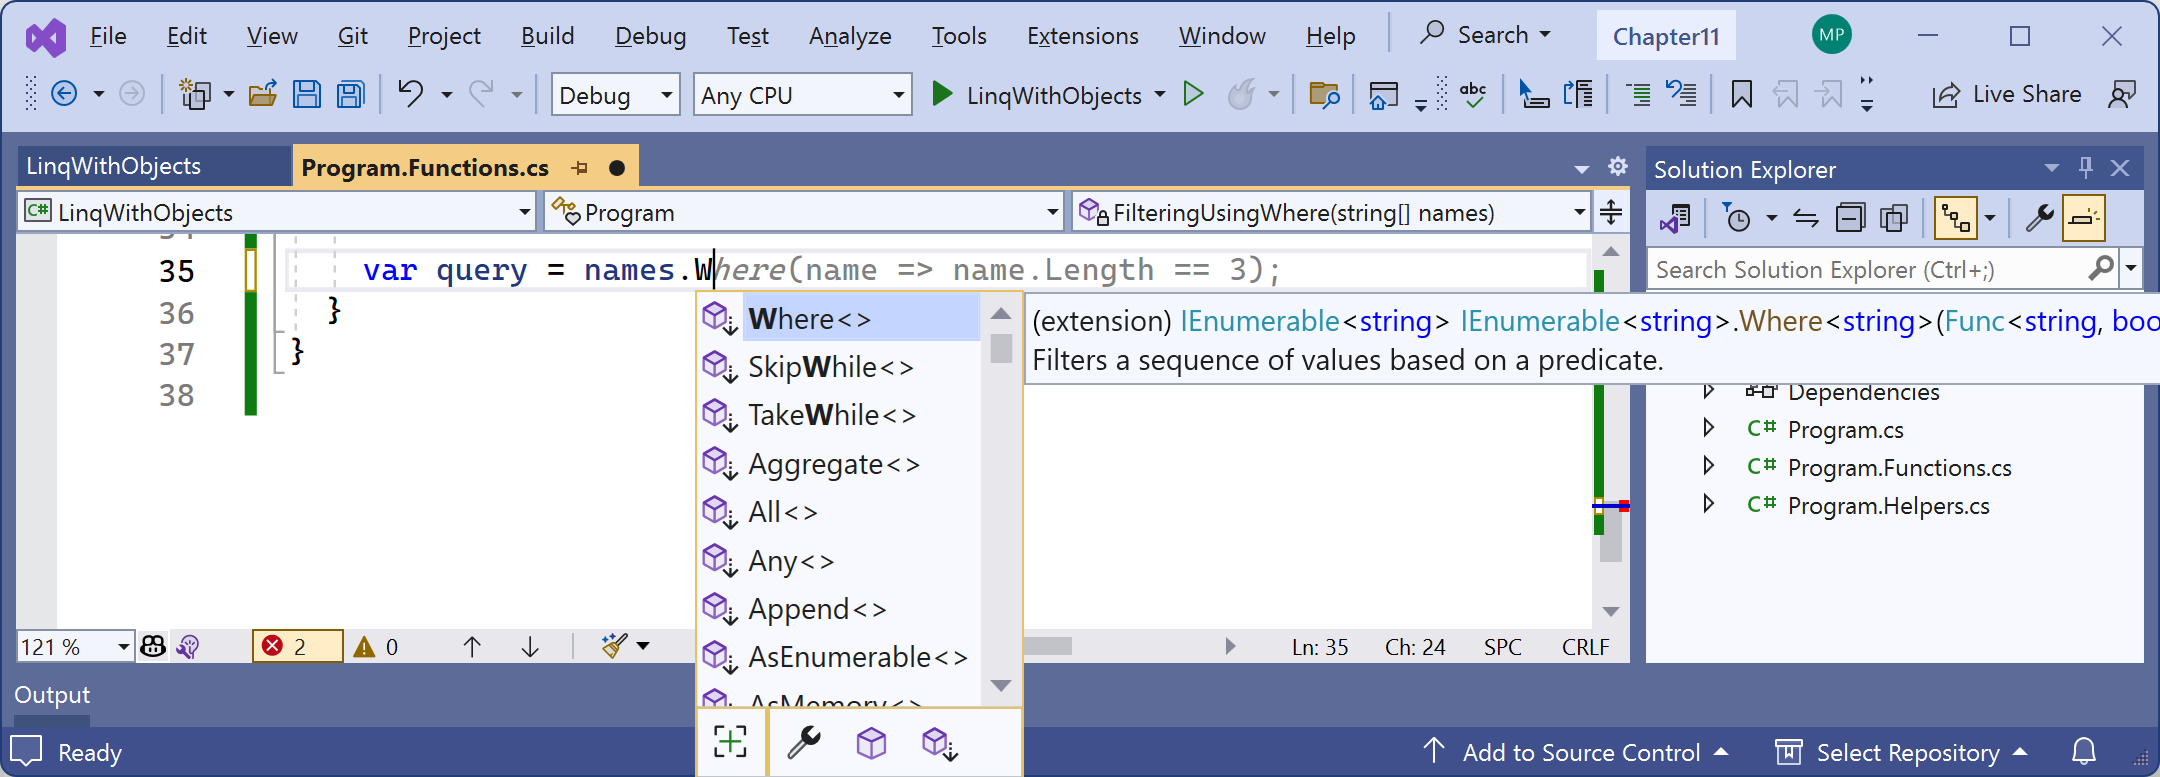
Task: Click the send feedback person icon
Action: click(x=2122, y=95)
